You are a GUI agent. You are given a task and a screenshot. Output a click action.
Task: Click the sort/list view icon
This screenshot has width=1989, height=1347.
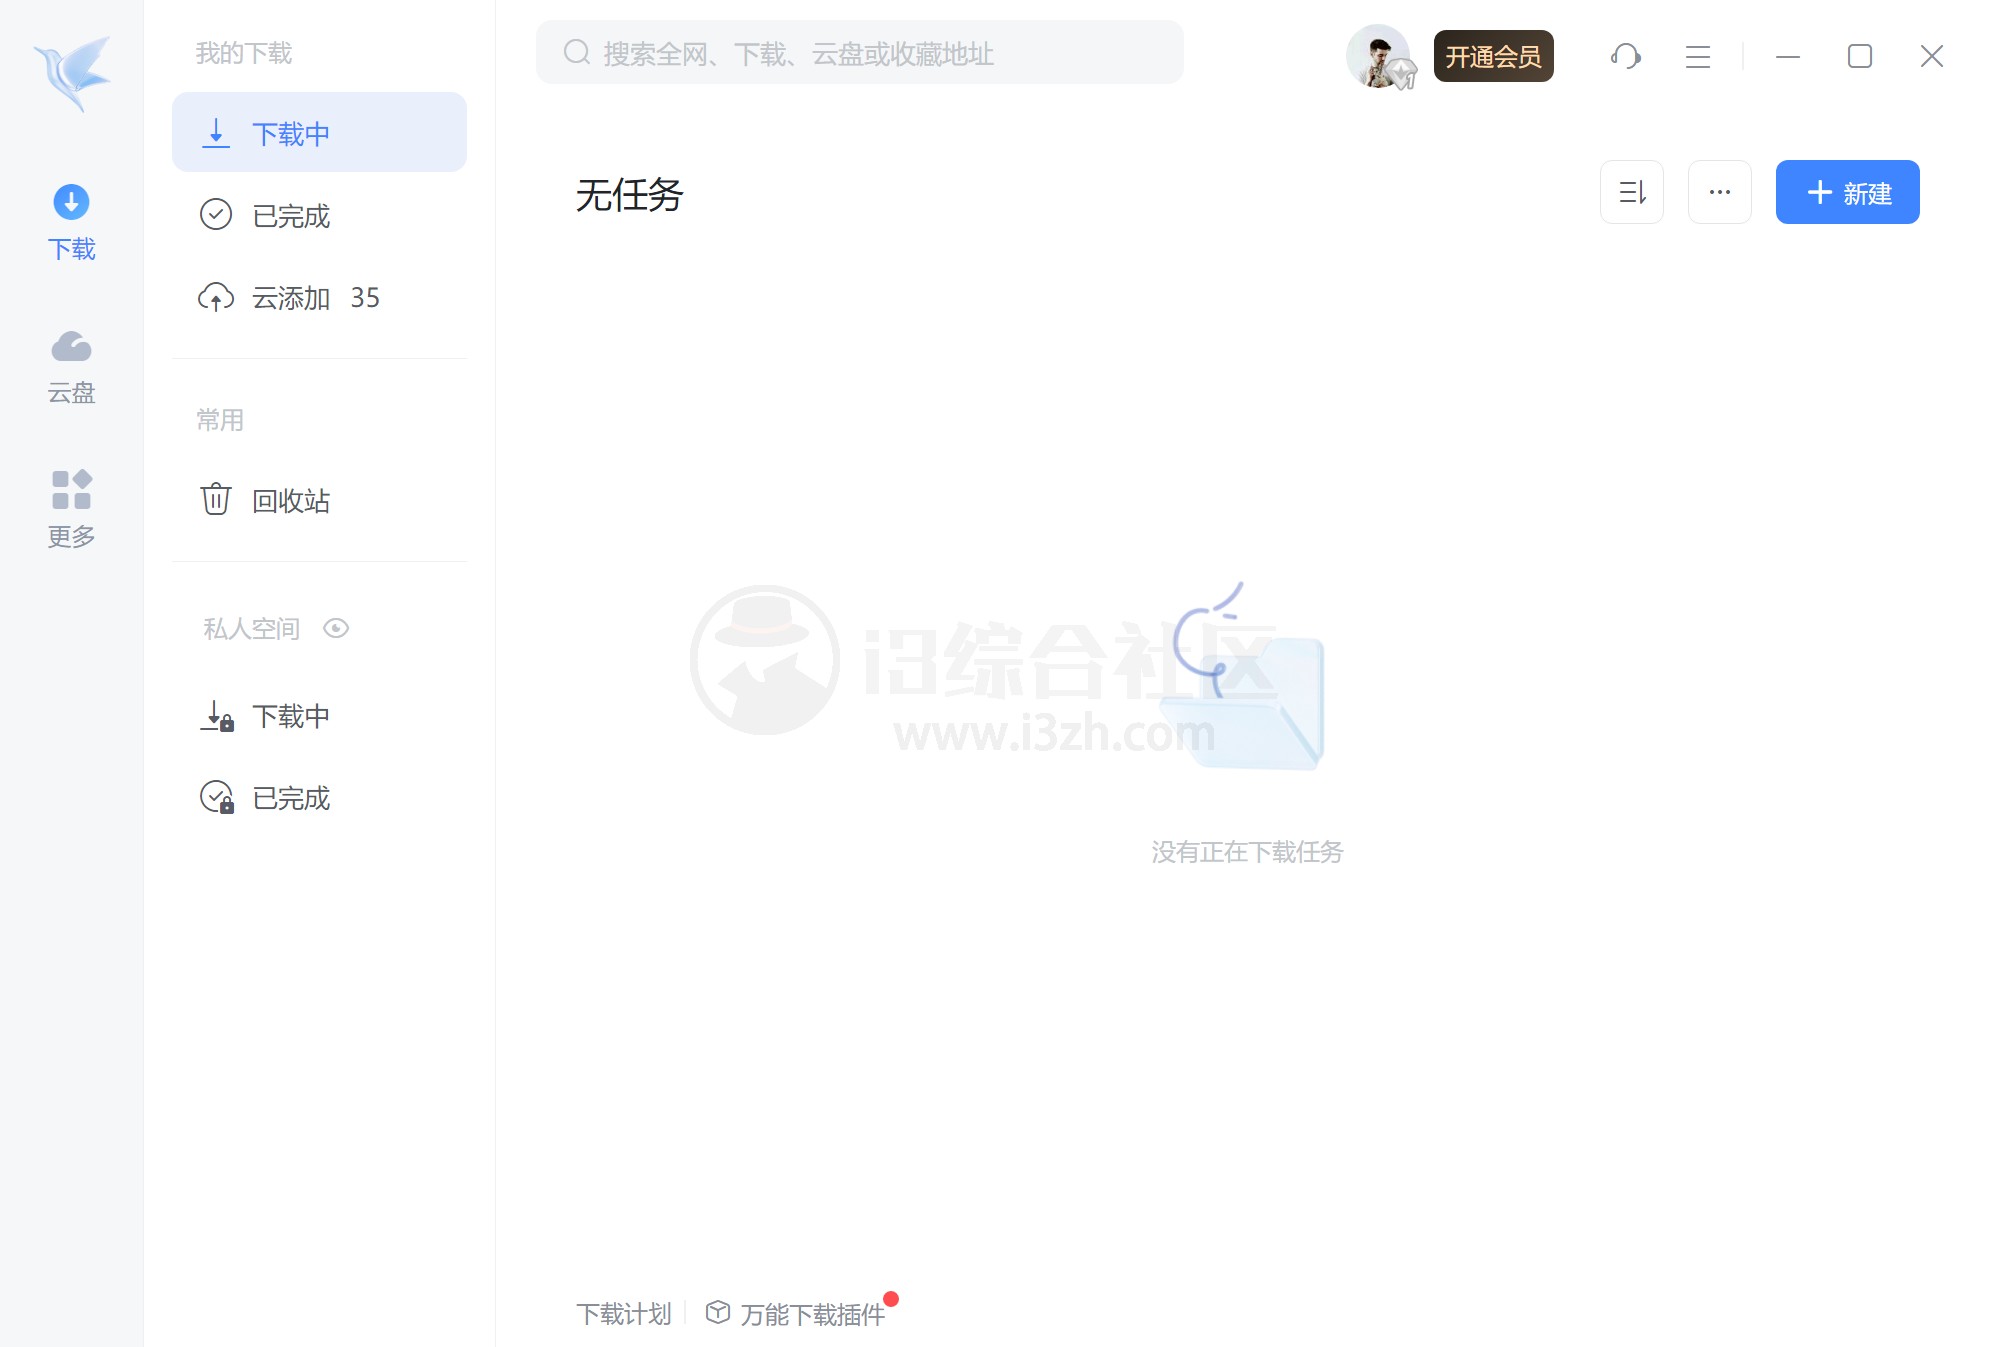tap(1633, 192)
